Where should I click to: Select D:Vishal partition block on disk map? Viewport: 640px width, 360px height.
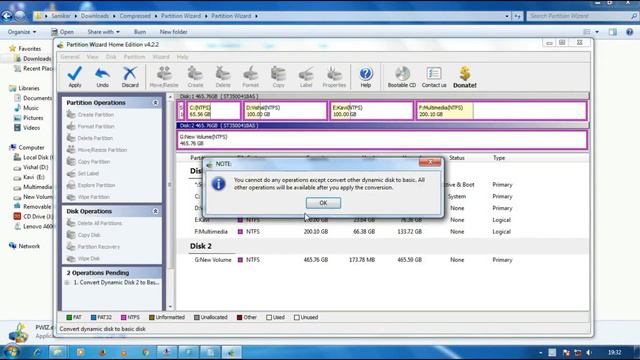285,111
